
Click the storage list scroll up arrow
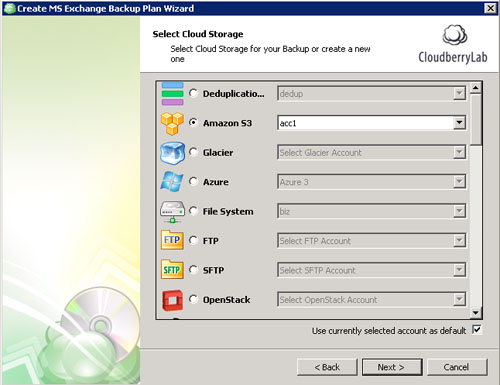(476, 88)
